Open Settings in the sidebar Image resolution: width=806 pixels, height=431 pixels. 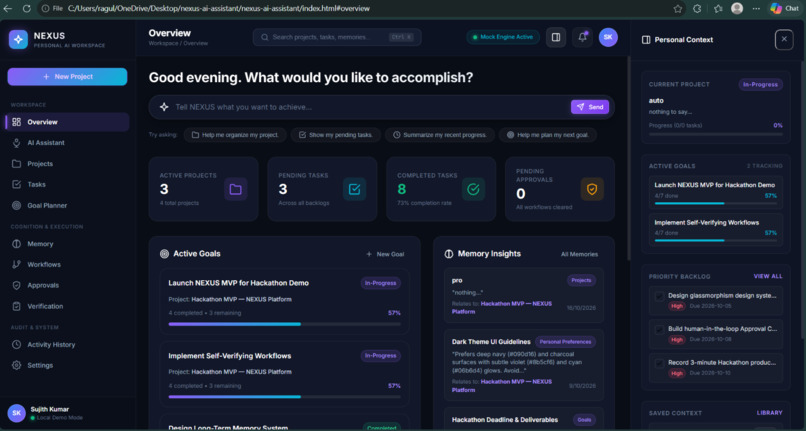[67, 365]
